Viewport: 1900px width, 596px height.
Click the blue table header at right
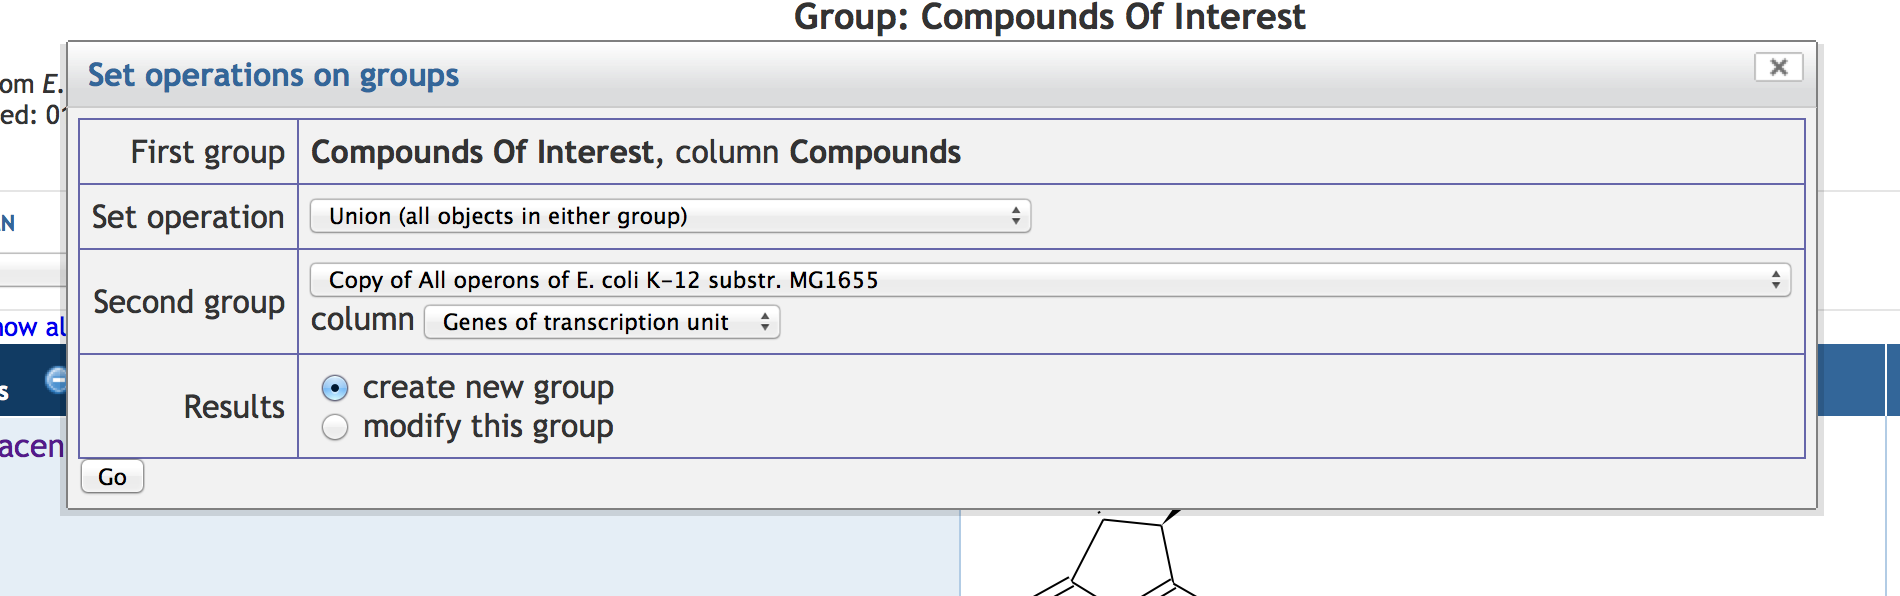[x=1850, y=380]
